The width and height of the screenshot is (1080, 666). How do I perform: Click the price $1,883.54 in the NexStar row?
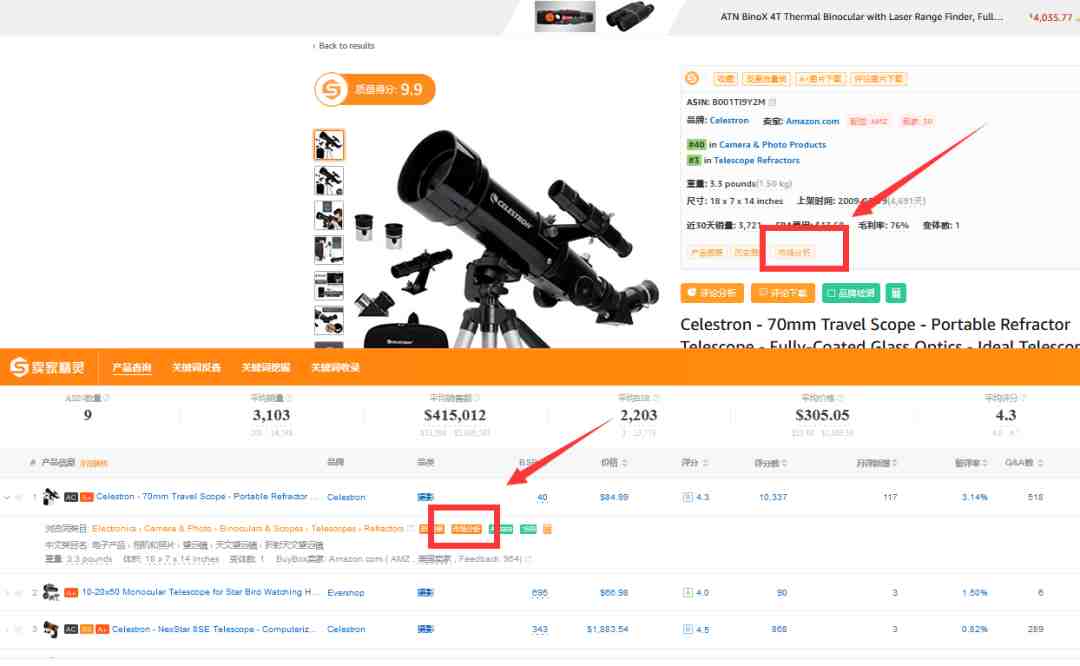point(608,629)
